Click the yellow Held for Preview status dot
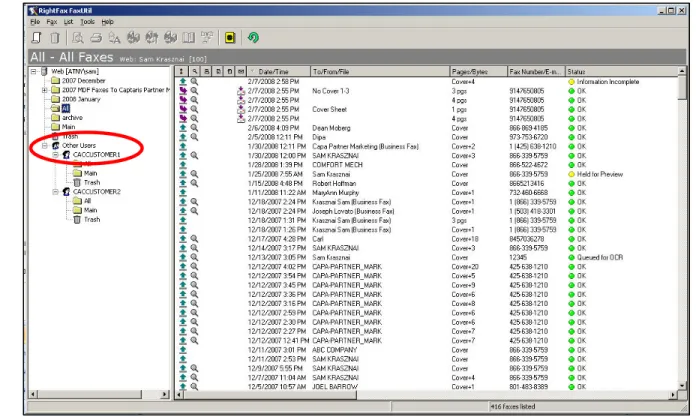 (x=571, y=174)
